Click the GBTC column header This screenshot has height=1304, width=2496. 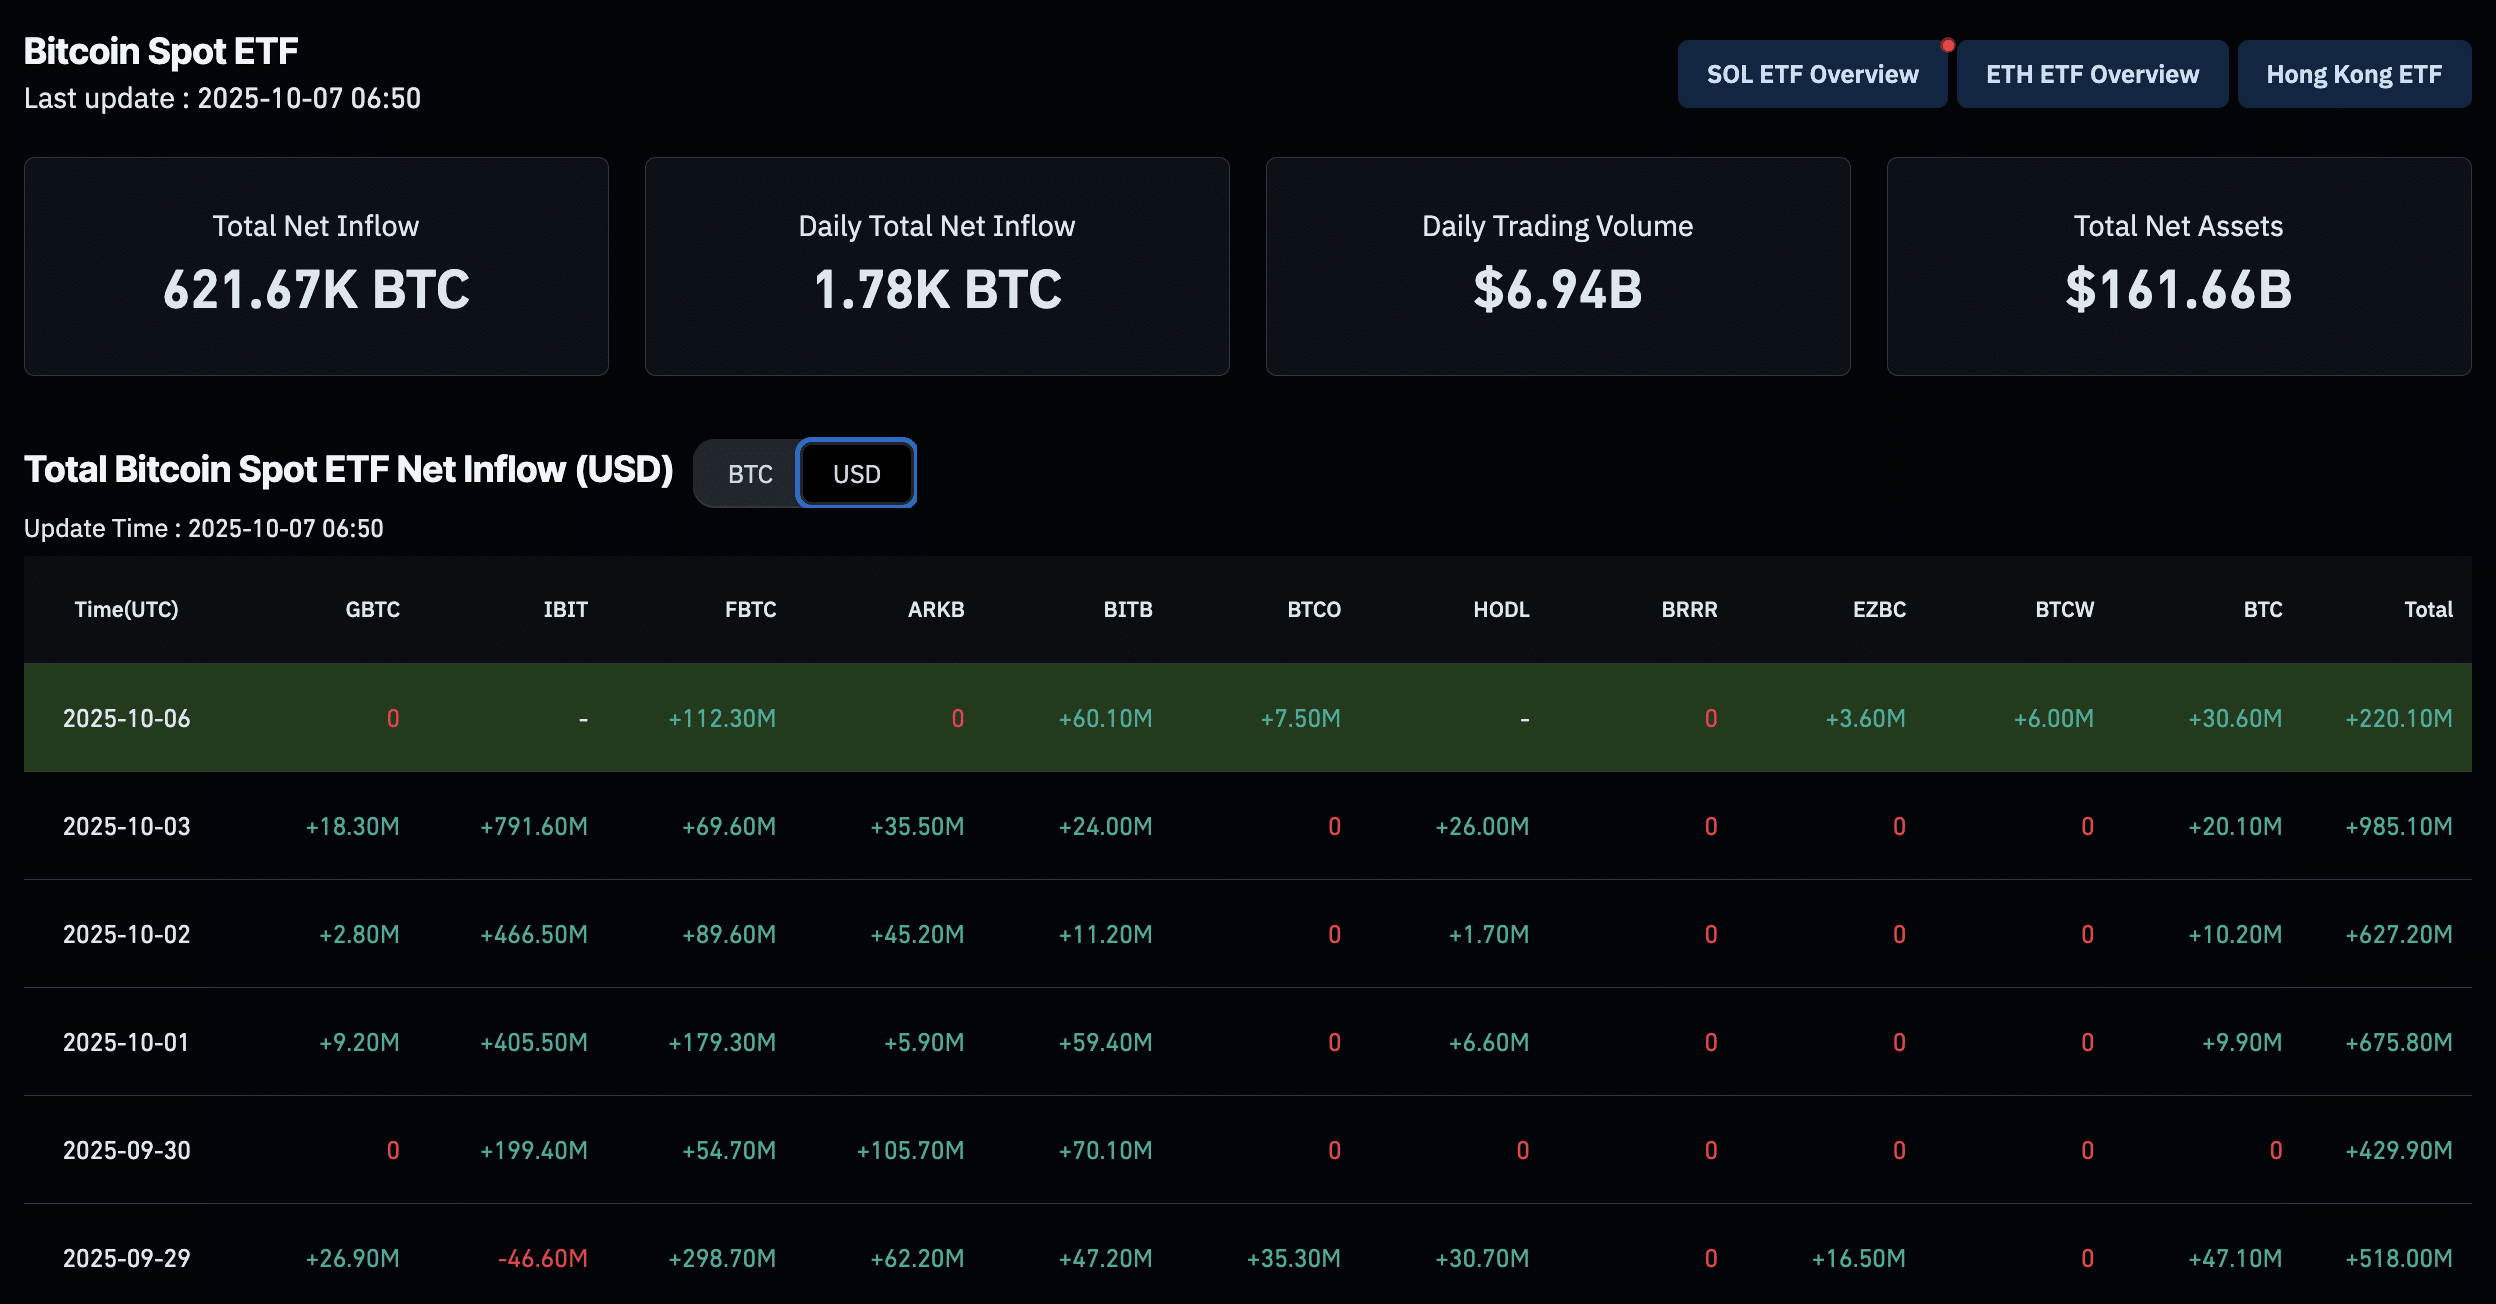[x=373, y=610]
